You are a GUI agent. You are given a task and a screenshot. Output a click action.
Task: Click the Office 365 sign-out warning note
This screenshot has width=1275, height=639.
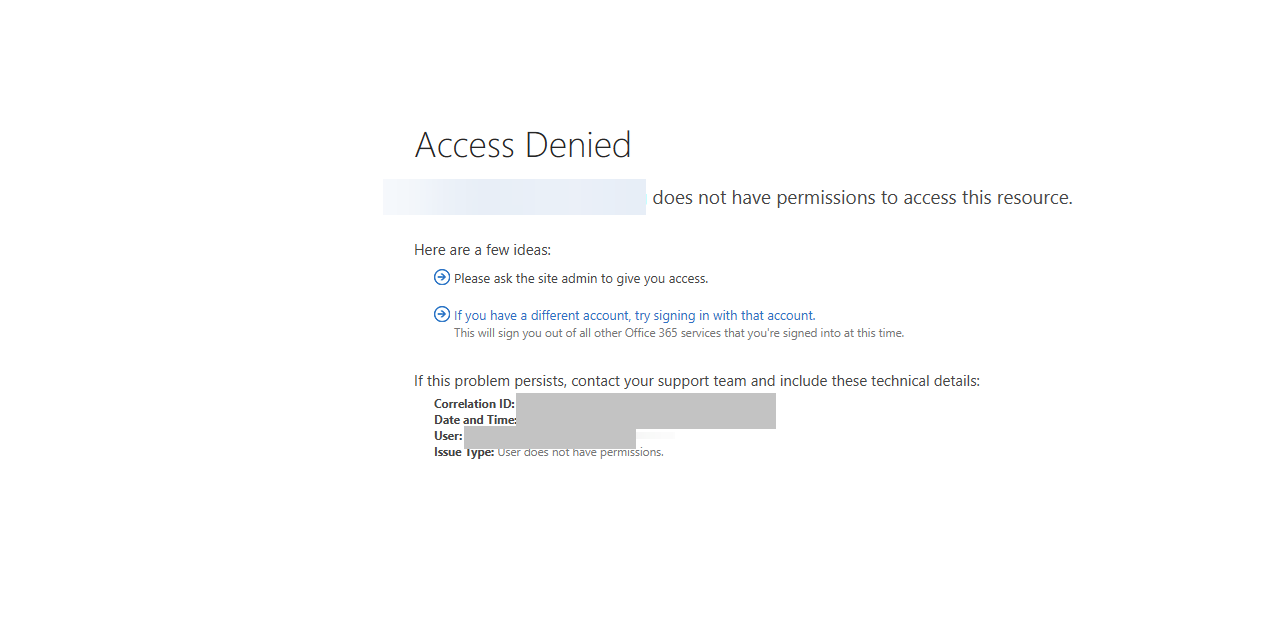click(679, 333)
